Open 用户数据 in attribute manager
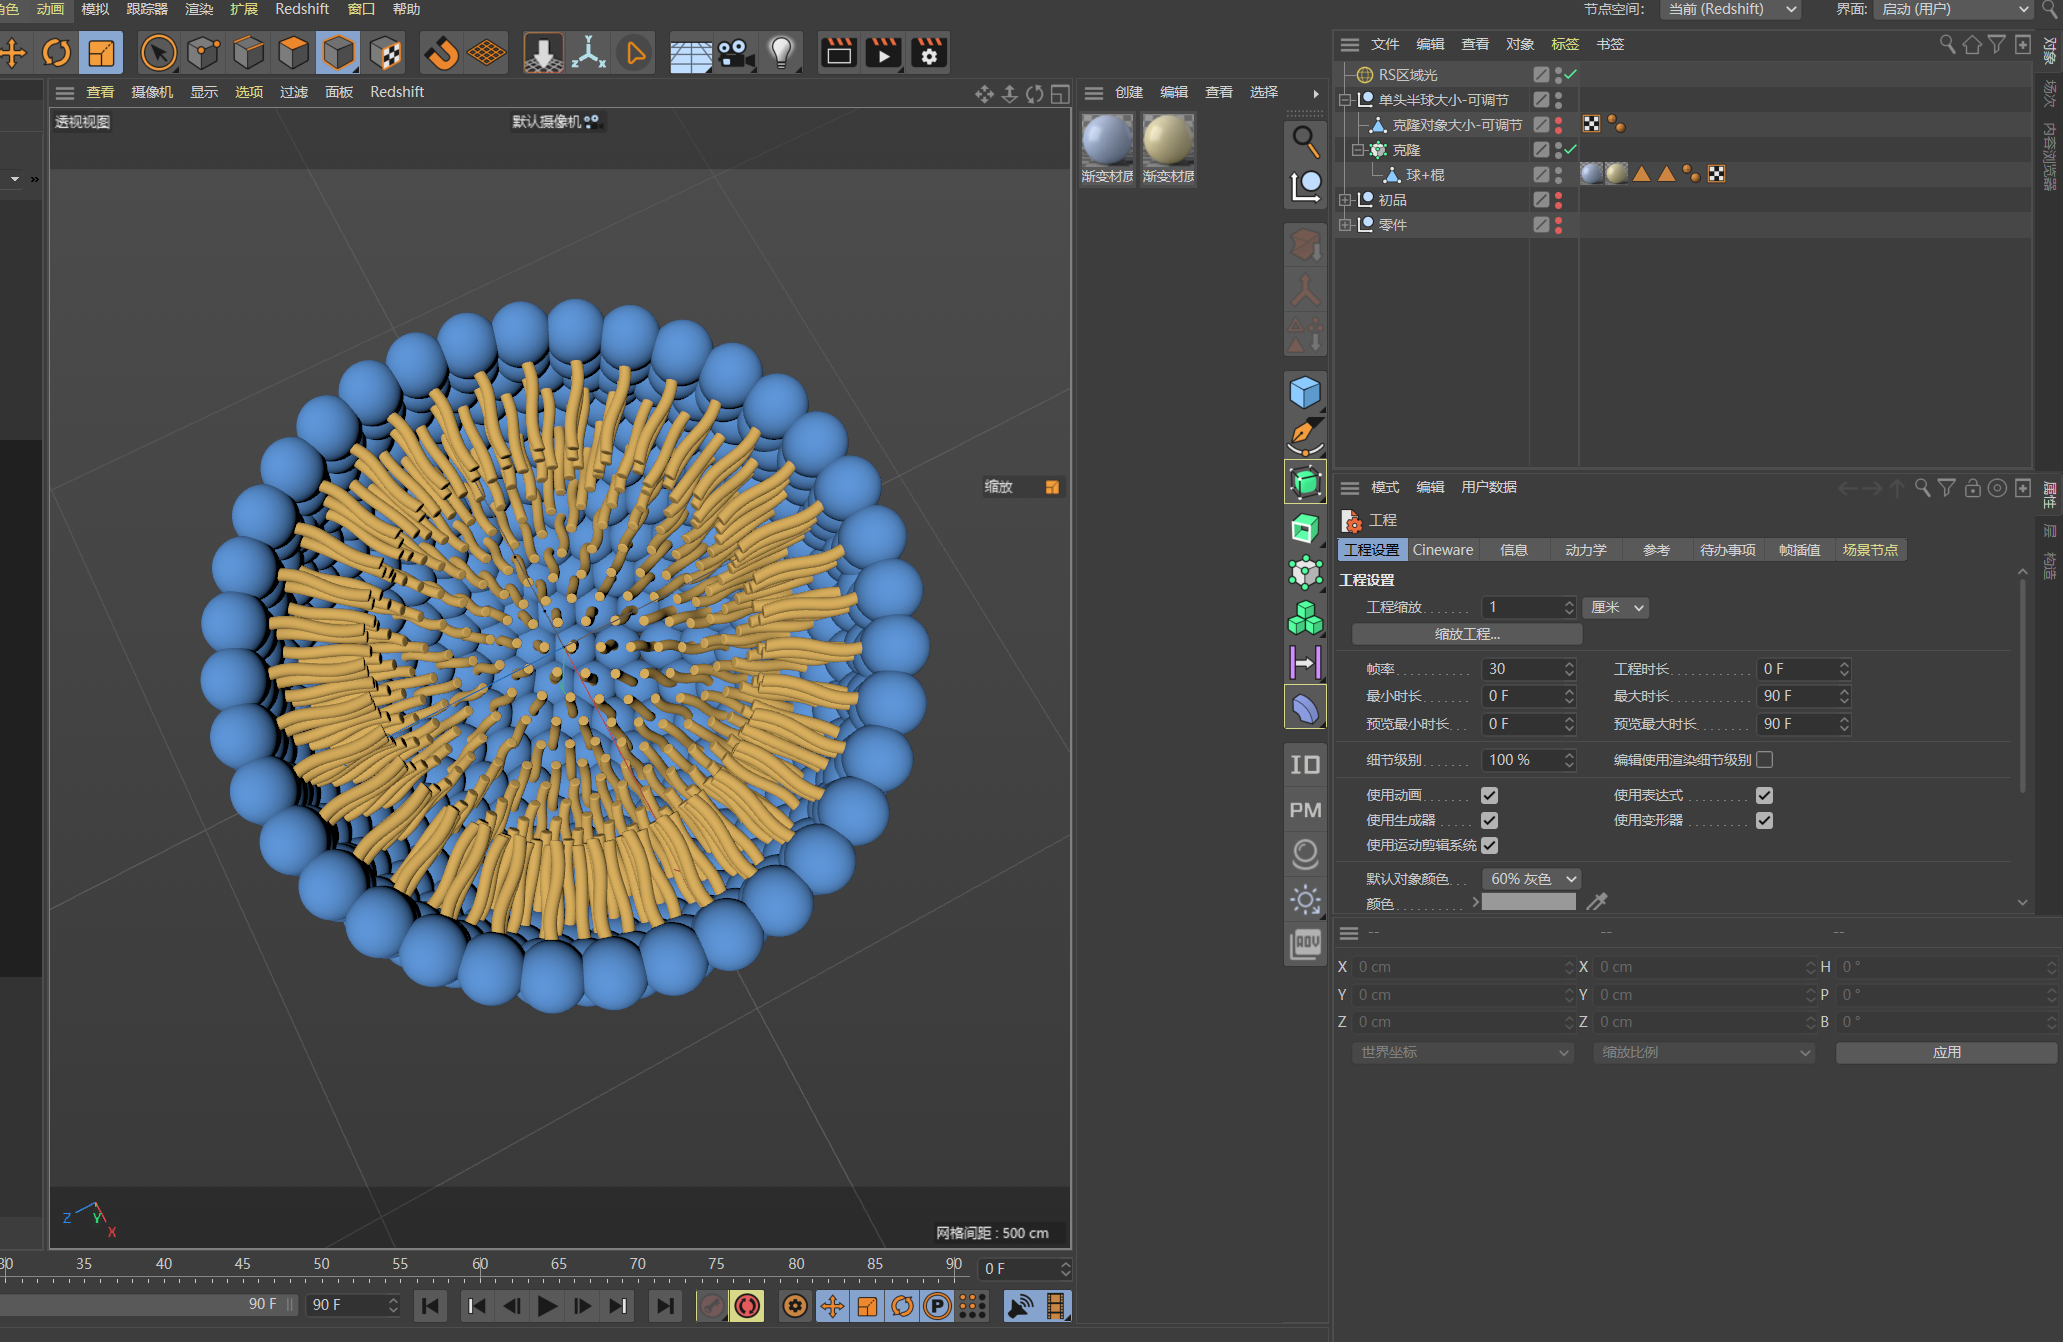Screen dimensions: 2063x1342 [1488, 487]
